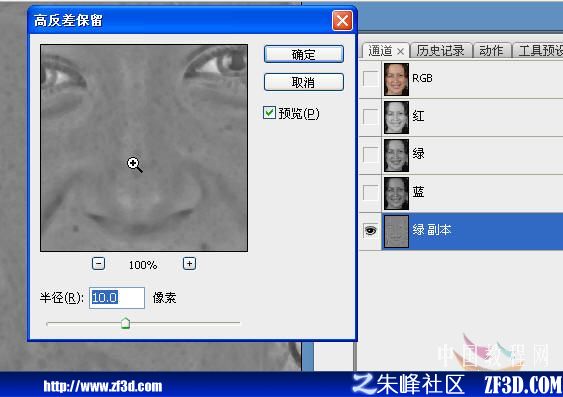Click the 蓝 channel name
This screenshot has width=563, height=397.
(x=418, y=192)
